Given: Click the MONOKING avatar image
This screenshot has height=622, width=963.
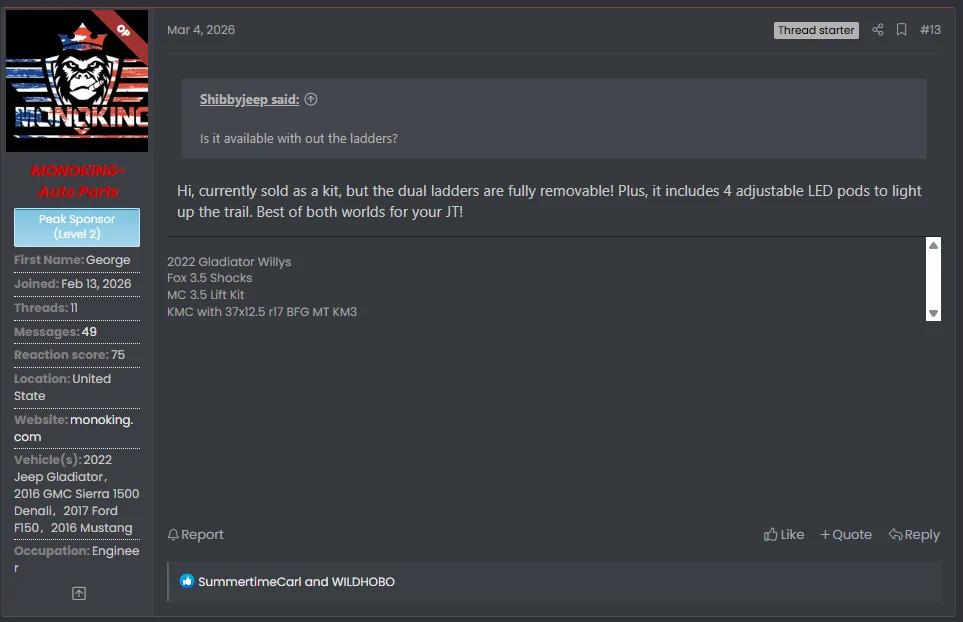Looking at the screenshot, I should point(77,80).
